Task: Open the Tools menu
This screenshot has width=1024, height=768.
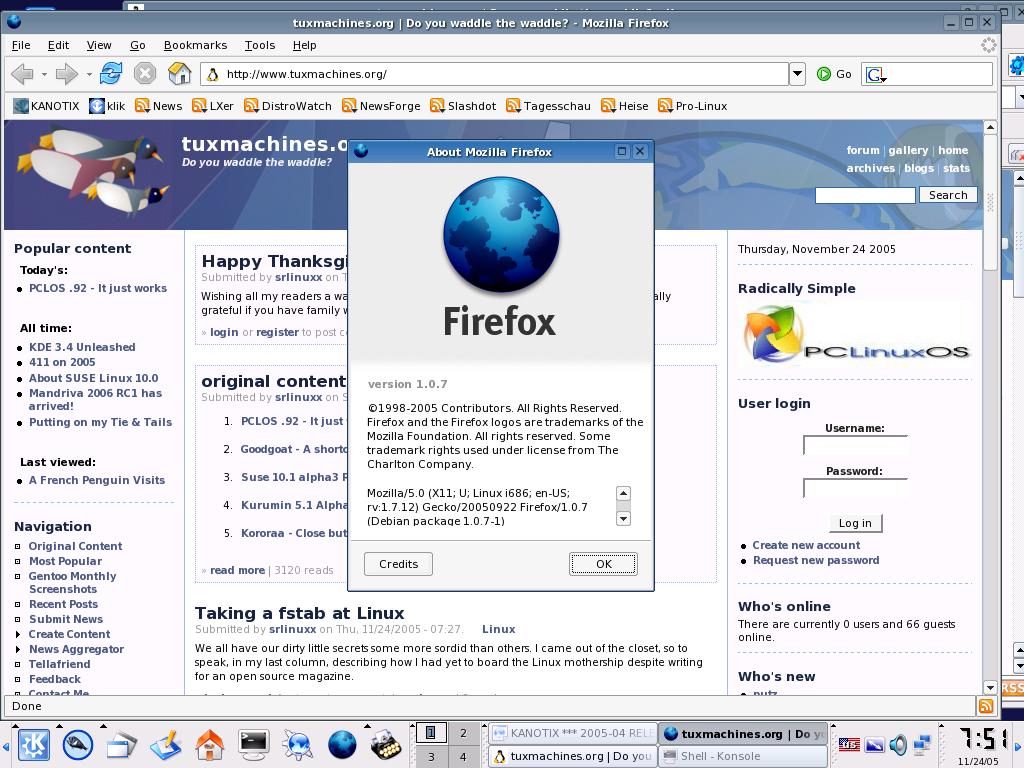Action: coord(259,45)
